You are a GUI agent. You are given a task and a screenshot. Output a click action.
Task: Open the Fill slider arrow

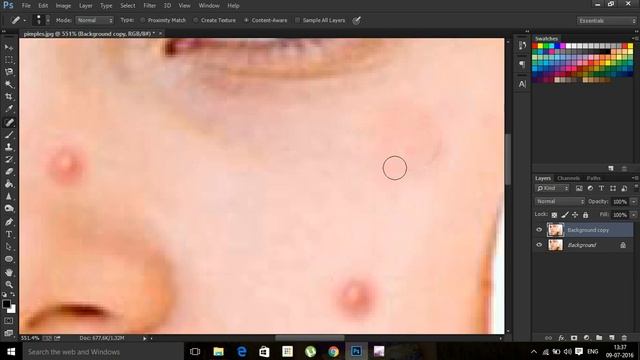633,215
